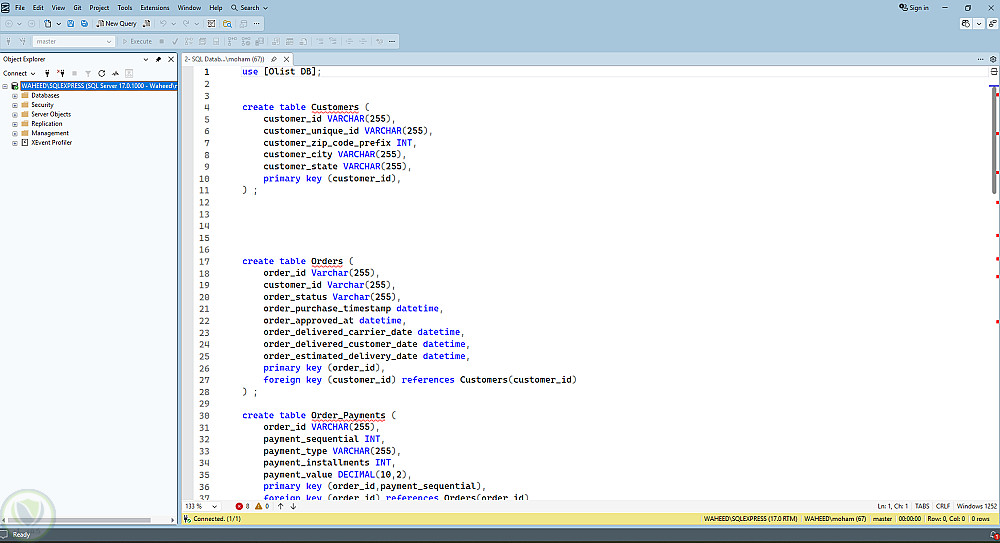Click Sign in link
This screenshot has height=543, width=1000.
(914, 8)
